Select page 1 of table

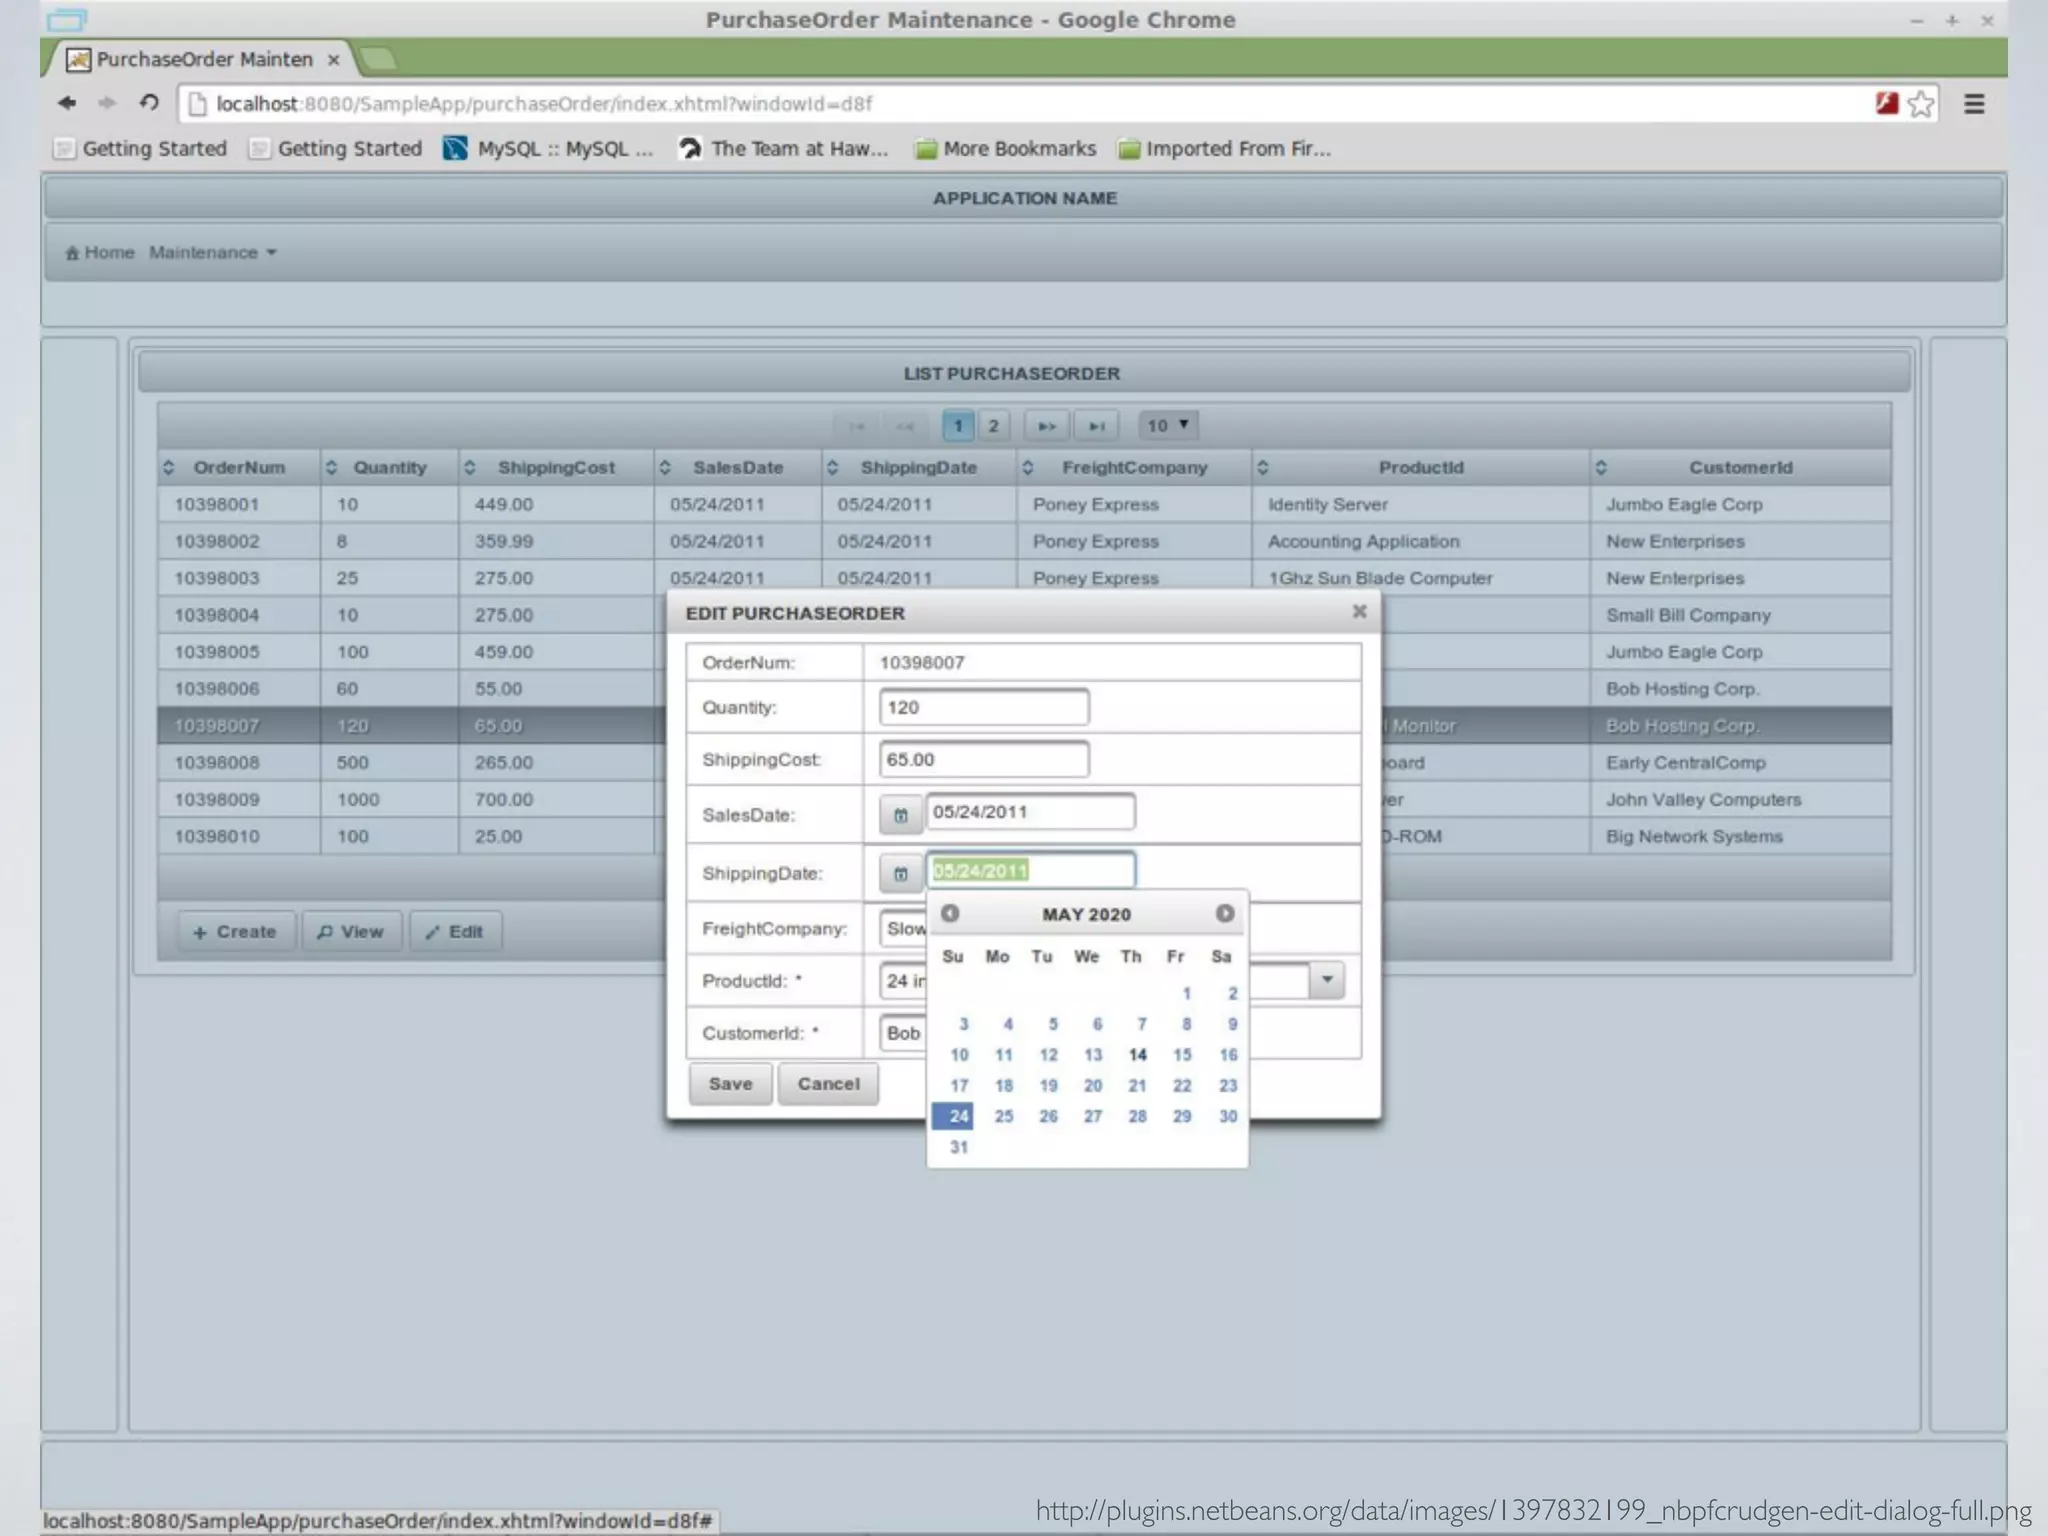[958, 426]
